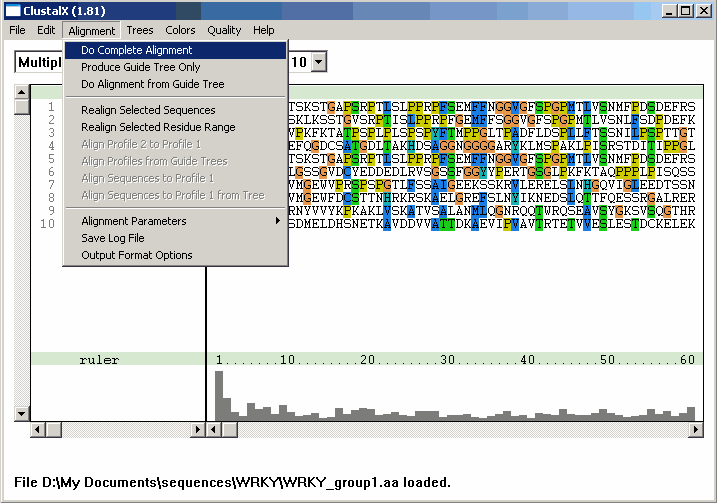Screen dimensions: 717x503
Task: Click ruler position 50
Action: tap(608, 360)
